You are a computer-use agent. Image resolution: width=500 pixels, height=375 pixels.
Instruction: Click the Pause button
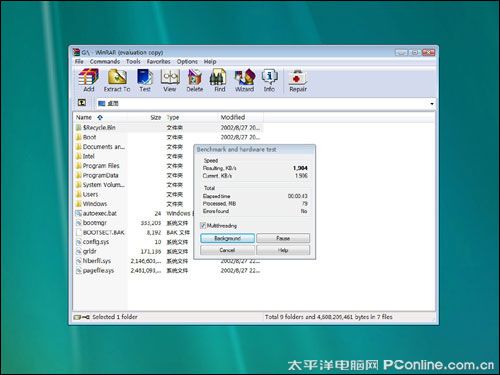point(283,238)
